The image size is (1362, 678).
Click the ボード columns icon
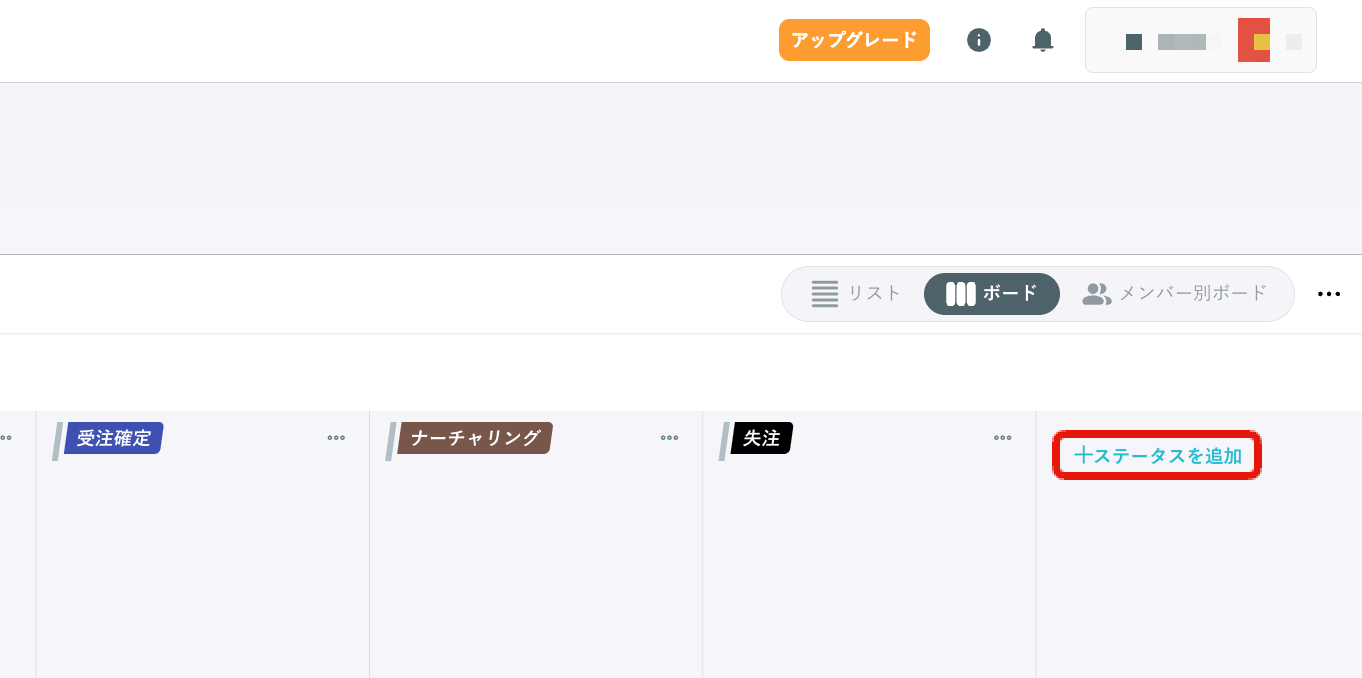[x=960, y=294]
